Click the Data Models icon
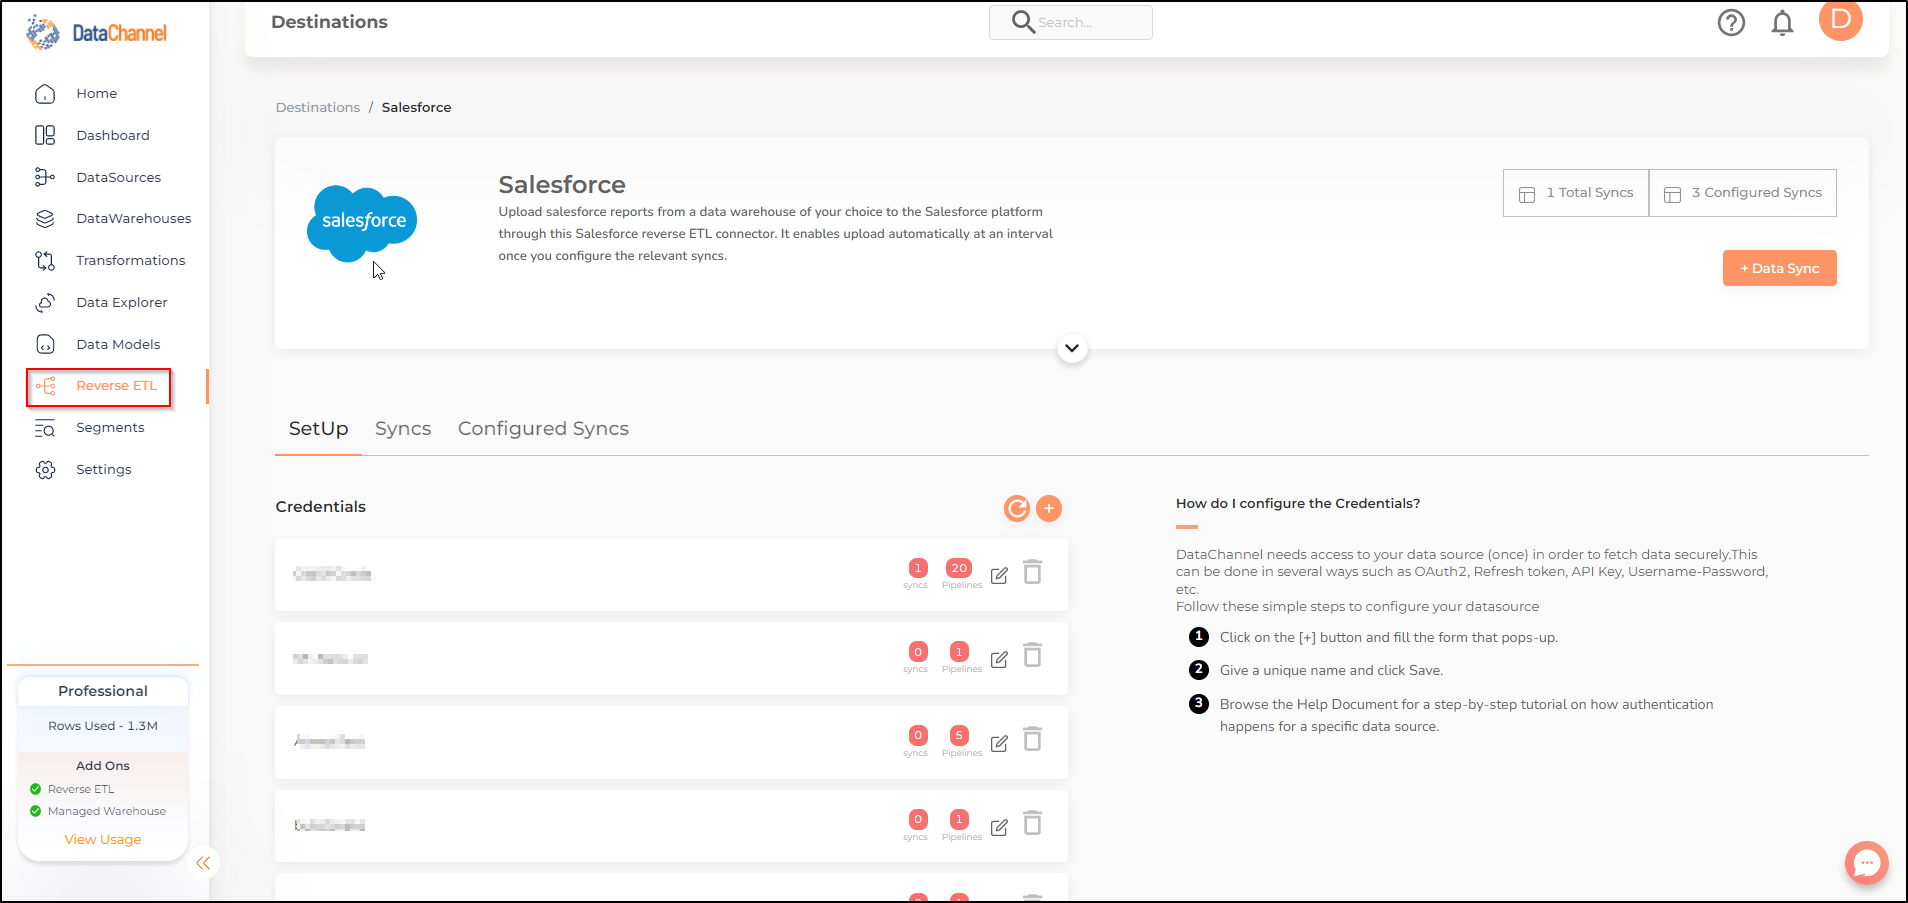This screenshot has width=1908, height=903. coord(45,345)
